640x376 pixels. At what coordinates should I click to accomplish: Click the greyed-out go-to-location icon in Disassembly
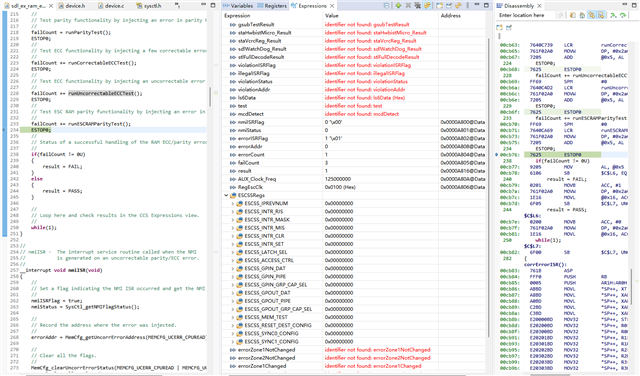click(561, 16)
